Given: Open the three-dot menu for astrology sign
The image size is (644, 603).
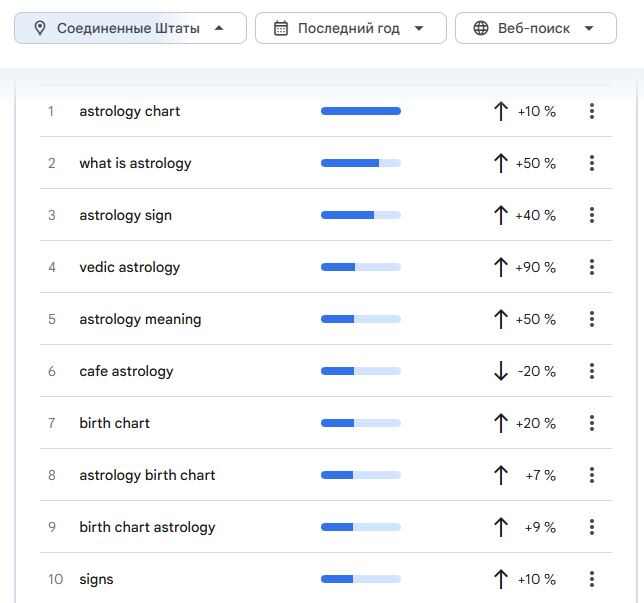Looking at the screenshot, I should pyautogui.click(x=592, y=215).
